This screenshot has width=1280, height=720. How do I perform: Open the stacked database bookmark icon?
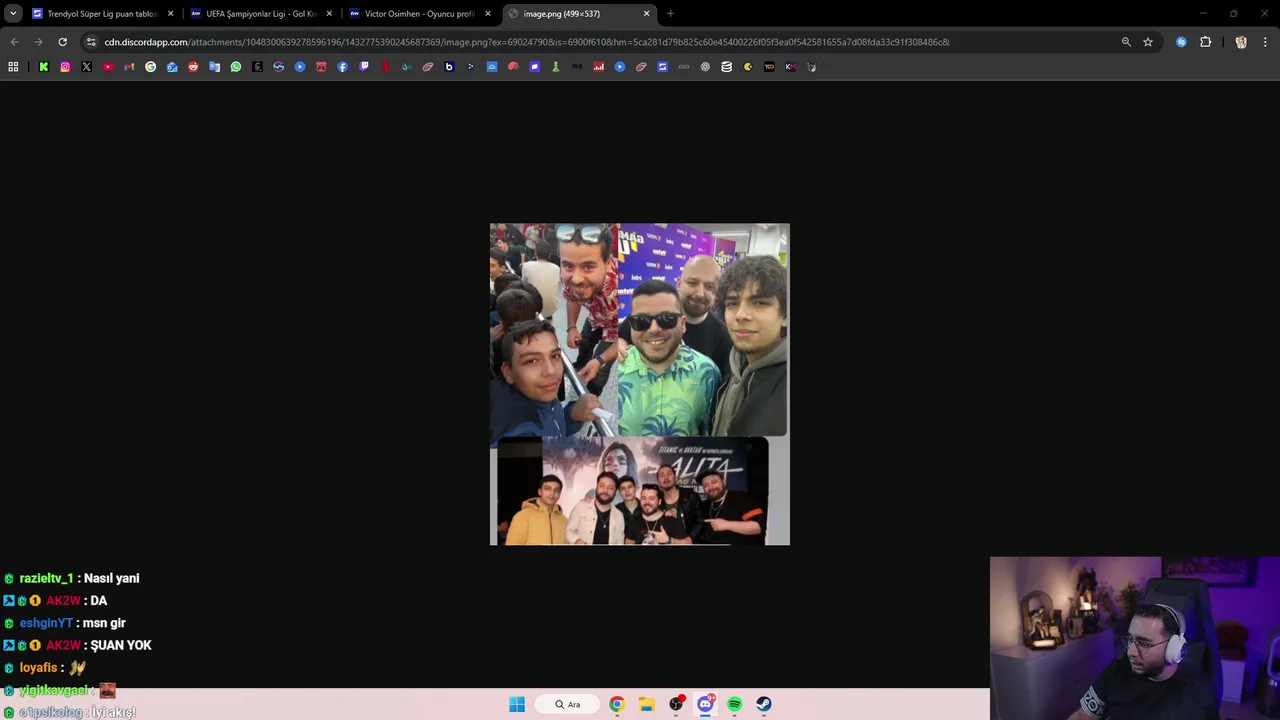(x=726, y=67)
